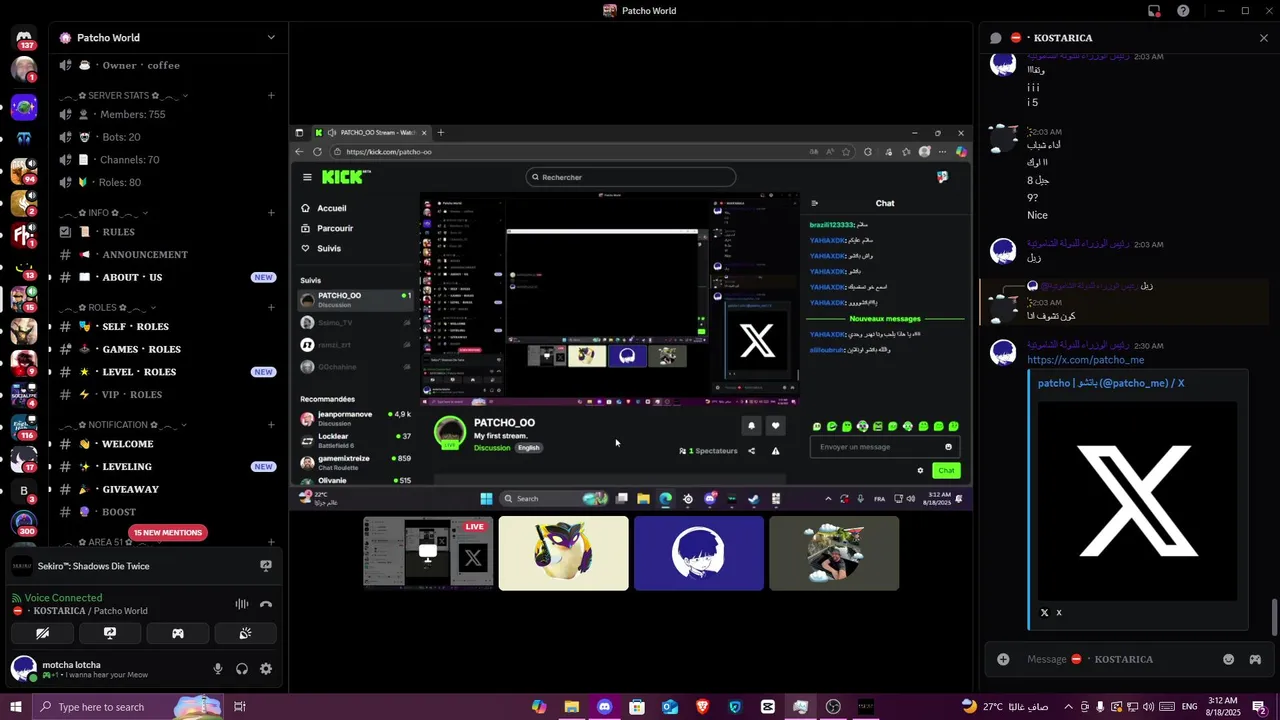
Task: Open the attachment plus button in message bar
Action: (x=1003, y=659)
